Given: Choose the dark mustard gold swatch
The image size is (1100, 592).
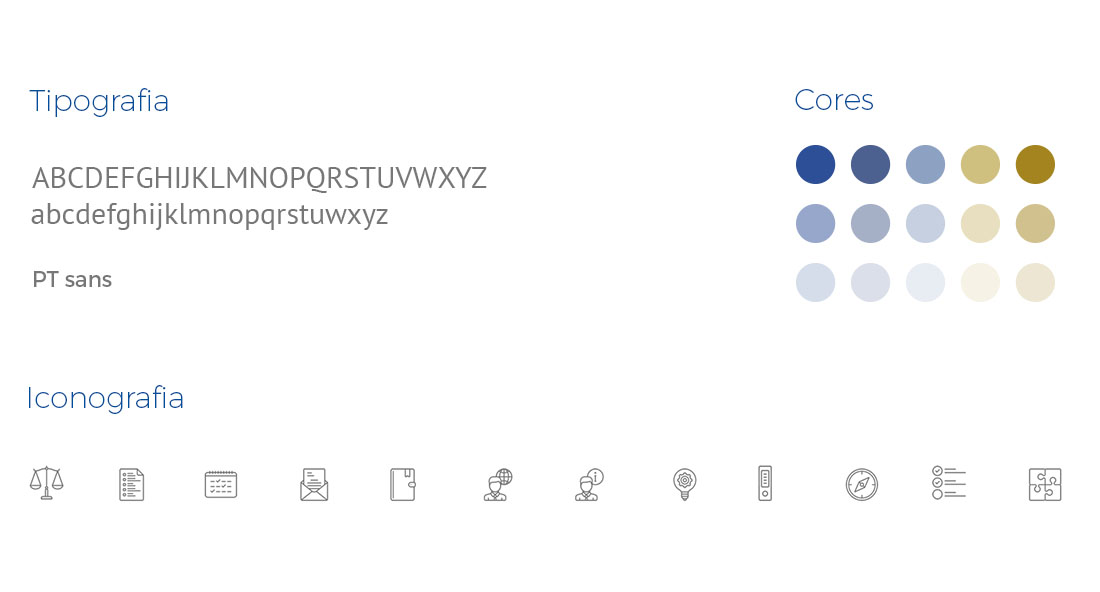Looking at the screenshot, I should [1035, 164].
